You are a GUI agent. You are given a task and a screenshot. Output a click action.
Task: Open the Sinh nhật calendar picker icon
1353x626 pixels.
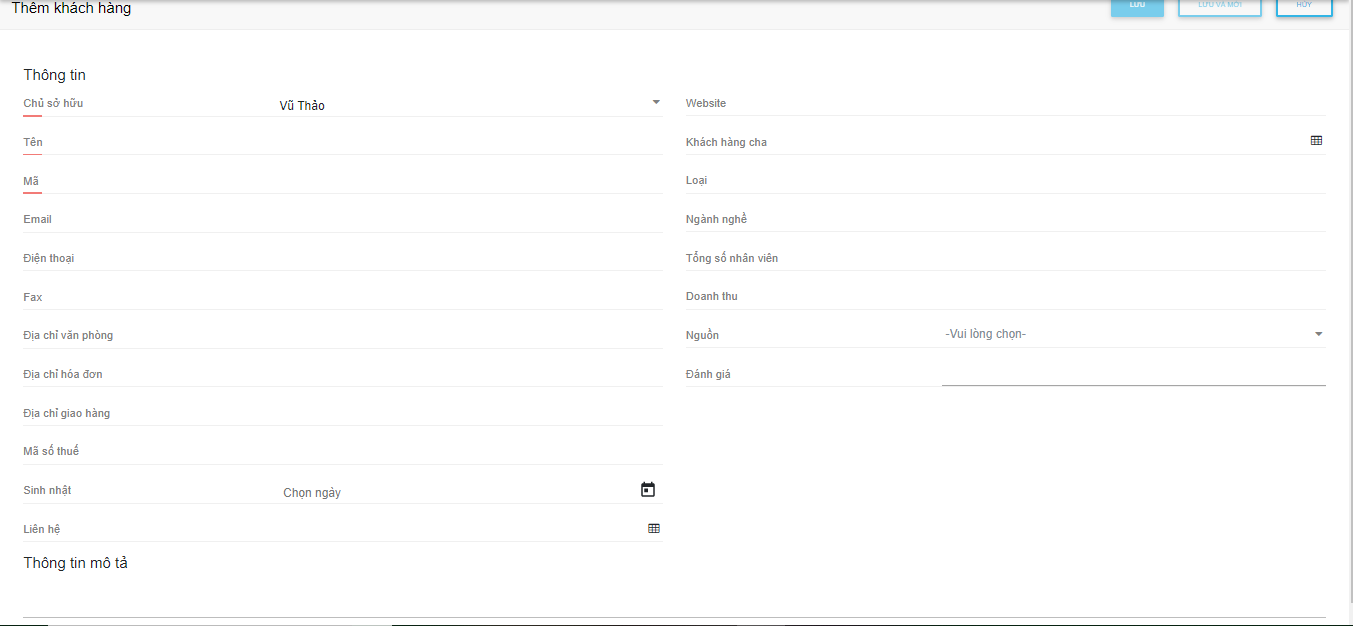tap(648, 490)
